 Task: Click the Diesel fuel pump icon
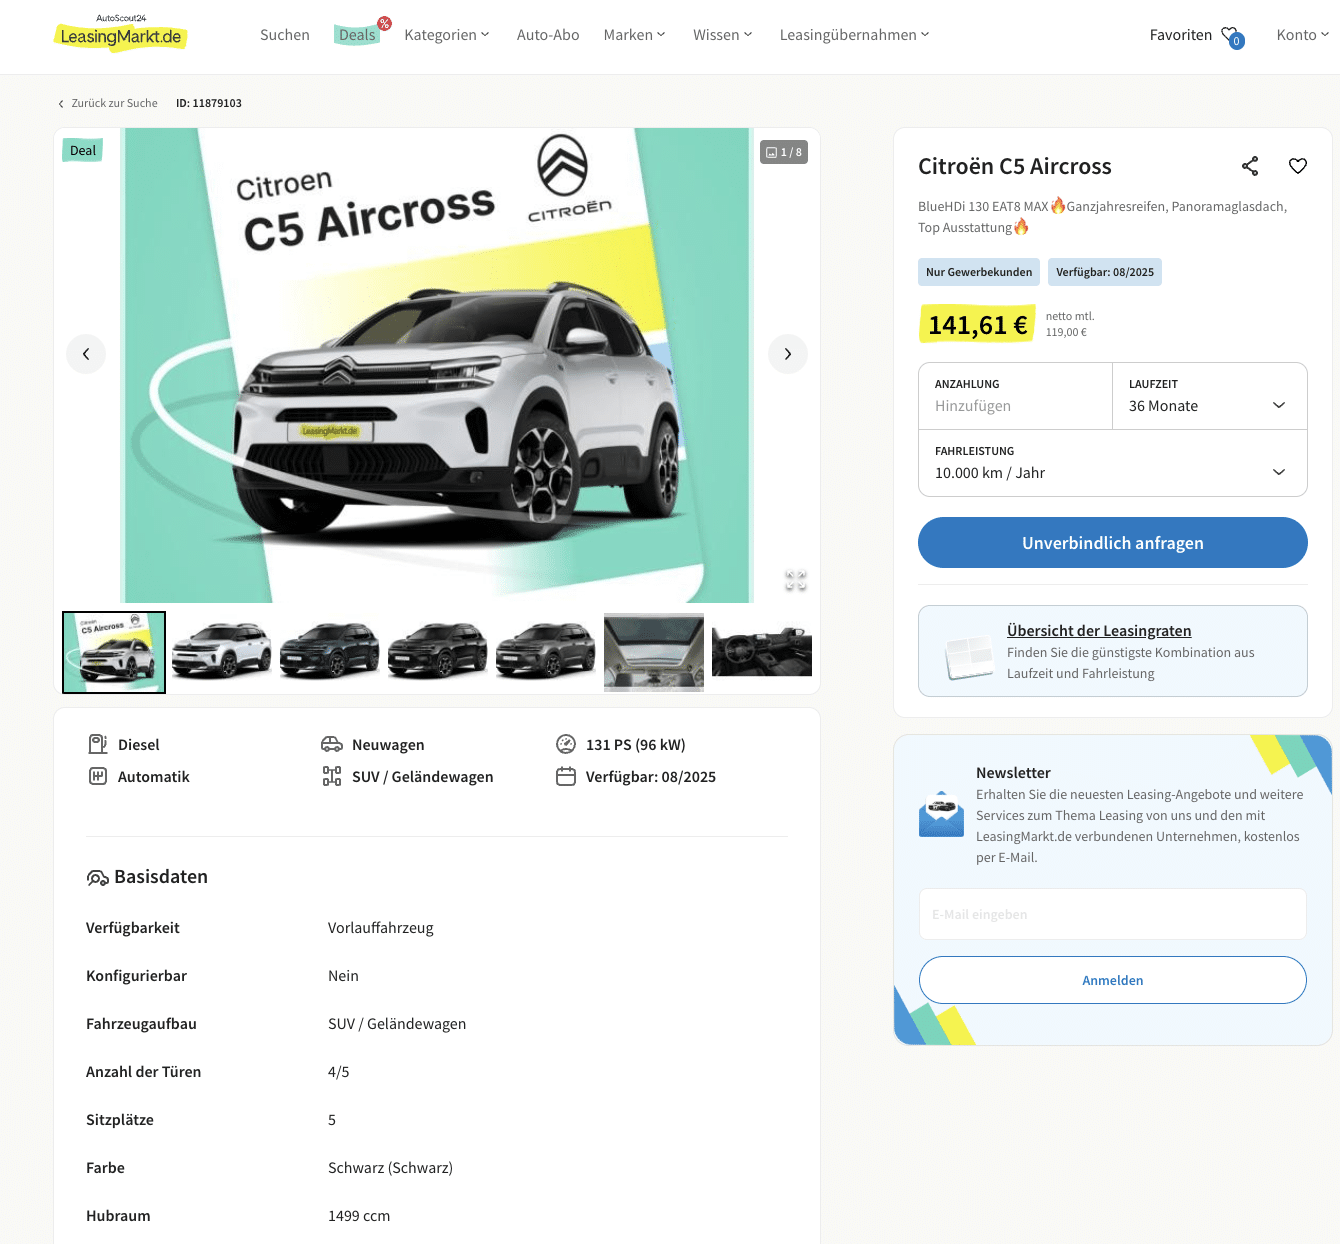coord(98,744)
